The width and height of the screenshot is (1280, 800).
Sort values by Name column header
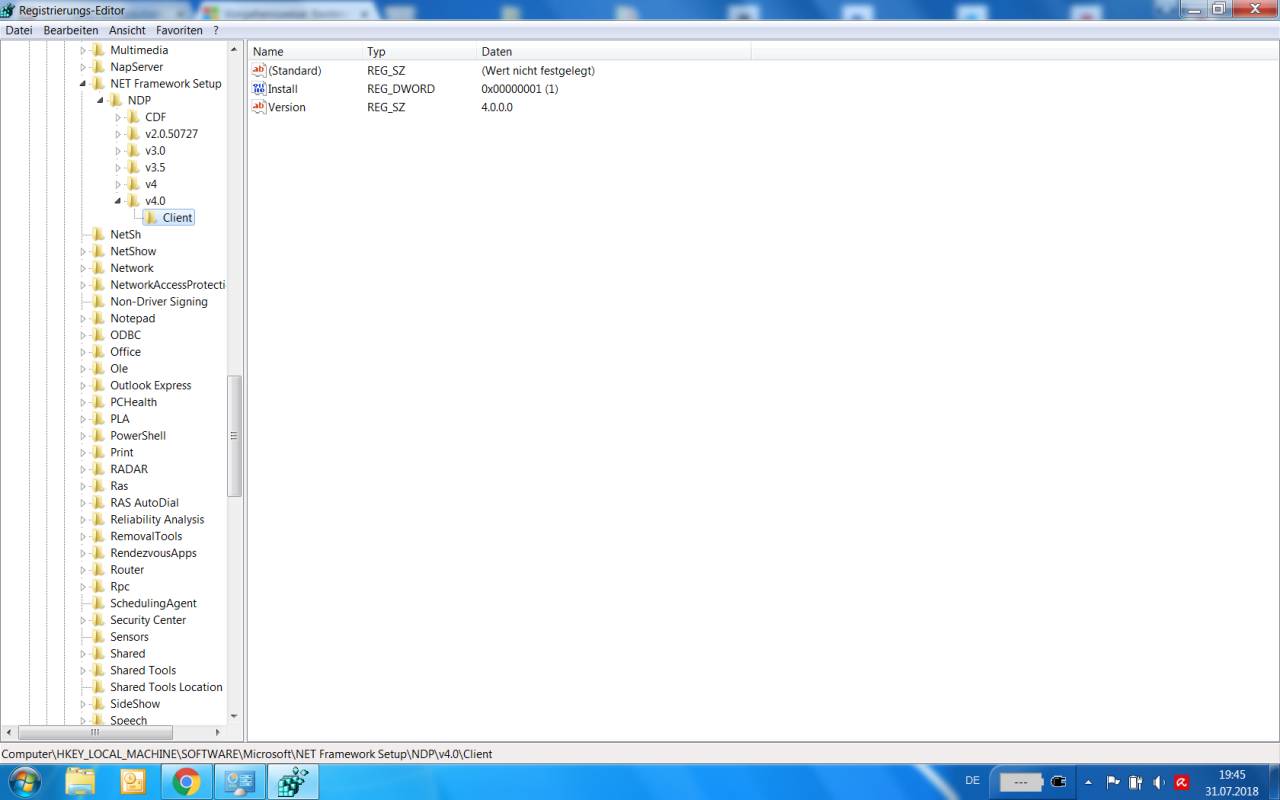[x=305, y=52]
